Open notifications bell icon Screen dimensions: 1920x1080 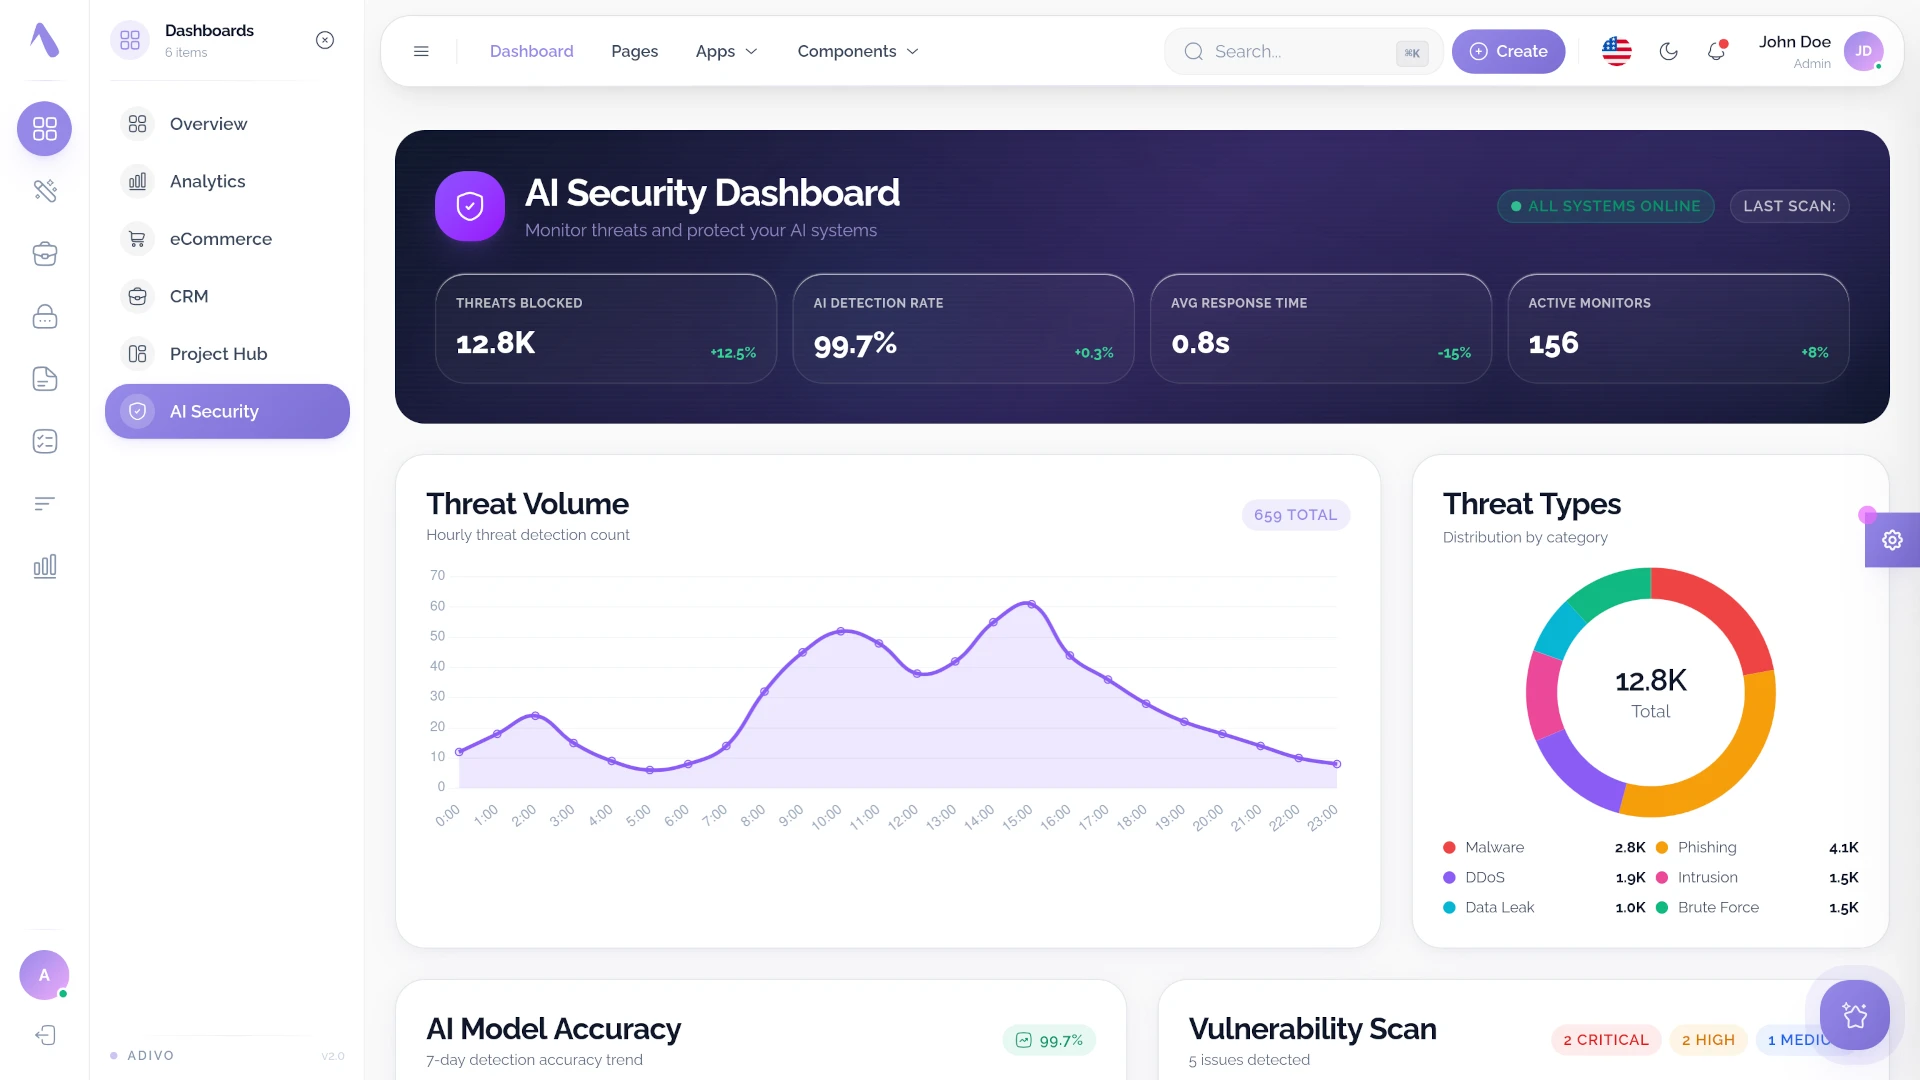pos(1716,51)
